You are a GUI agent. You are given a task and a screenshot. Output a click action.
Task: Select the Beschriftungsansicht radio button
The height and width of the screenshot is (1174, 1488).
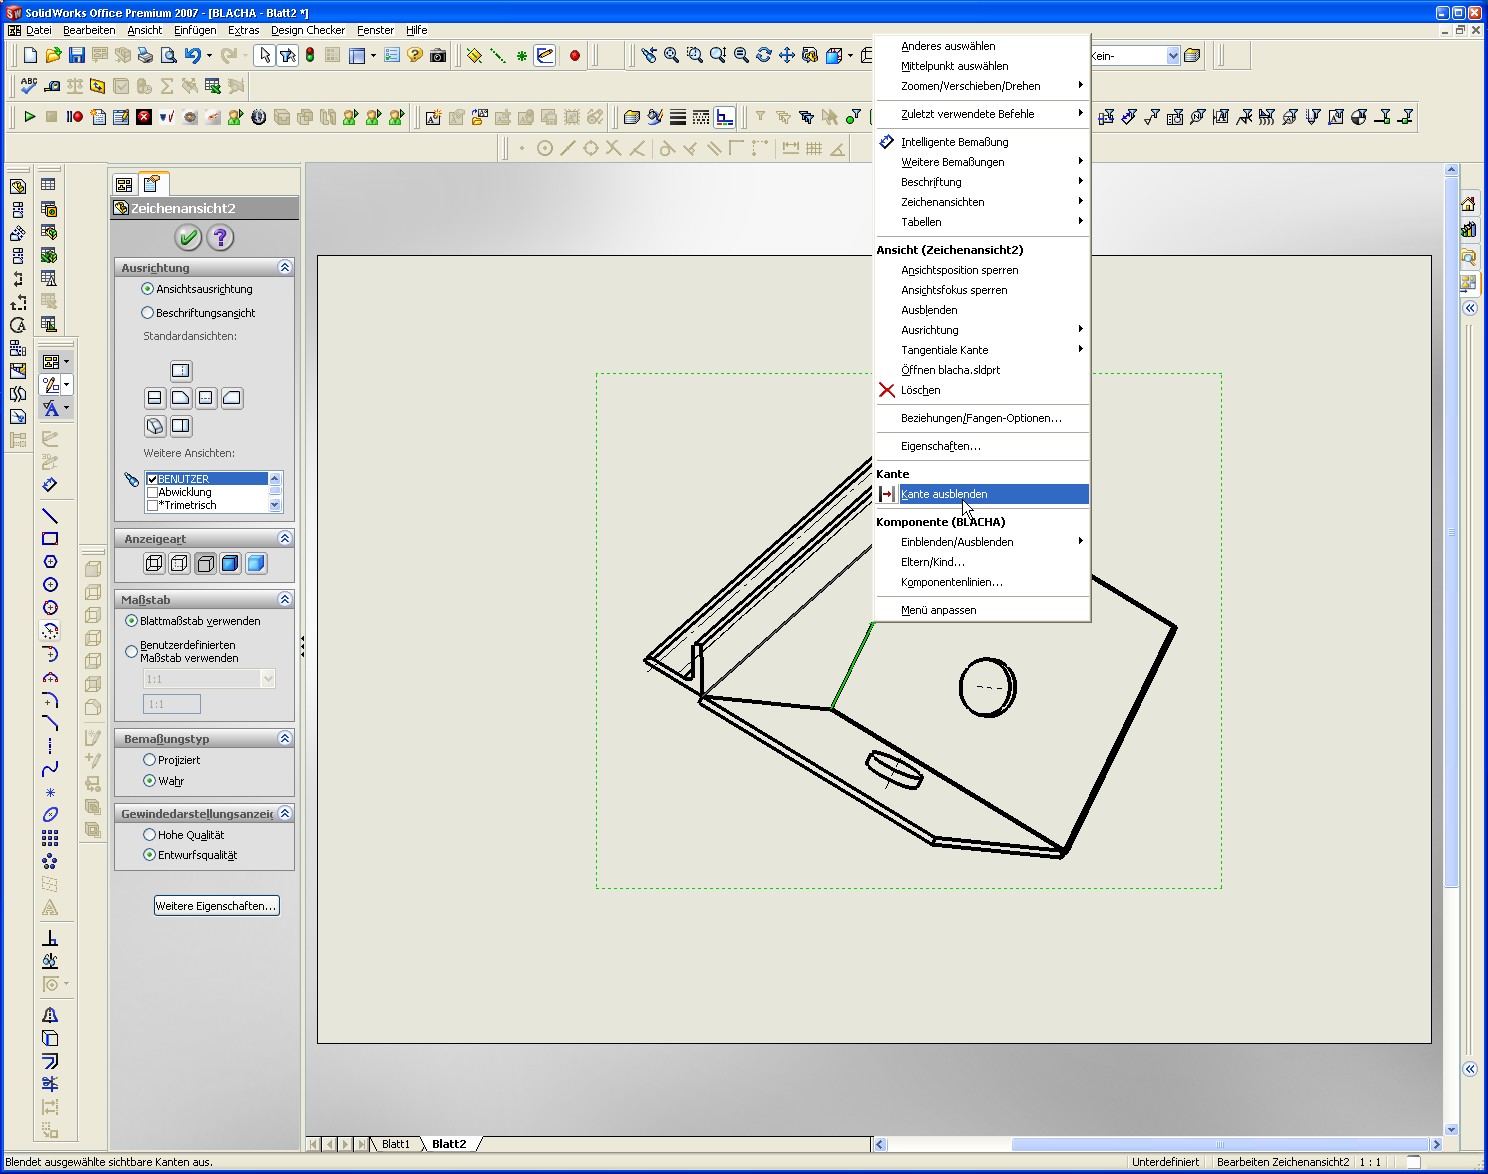coord(148,313)
